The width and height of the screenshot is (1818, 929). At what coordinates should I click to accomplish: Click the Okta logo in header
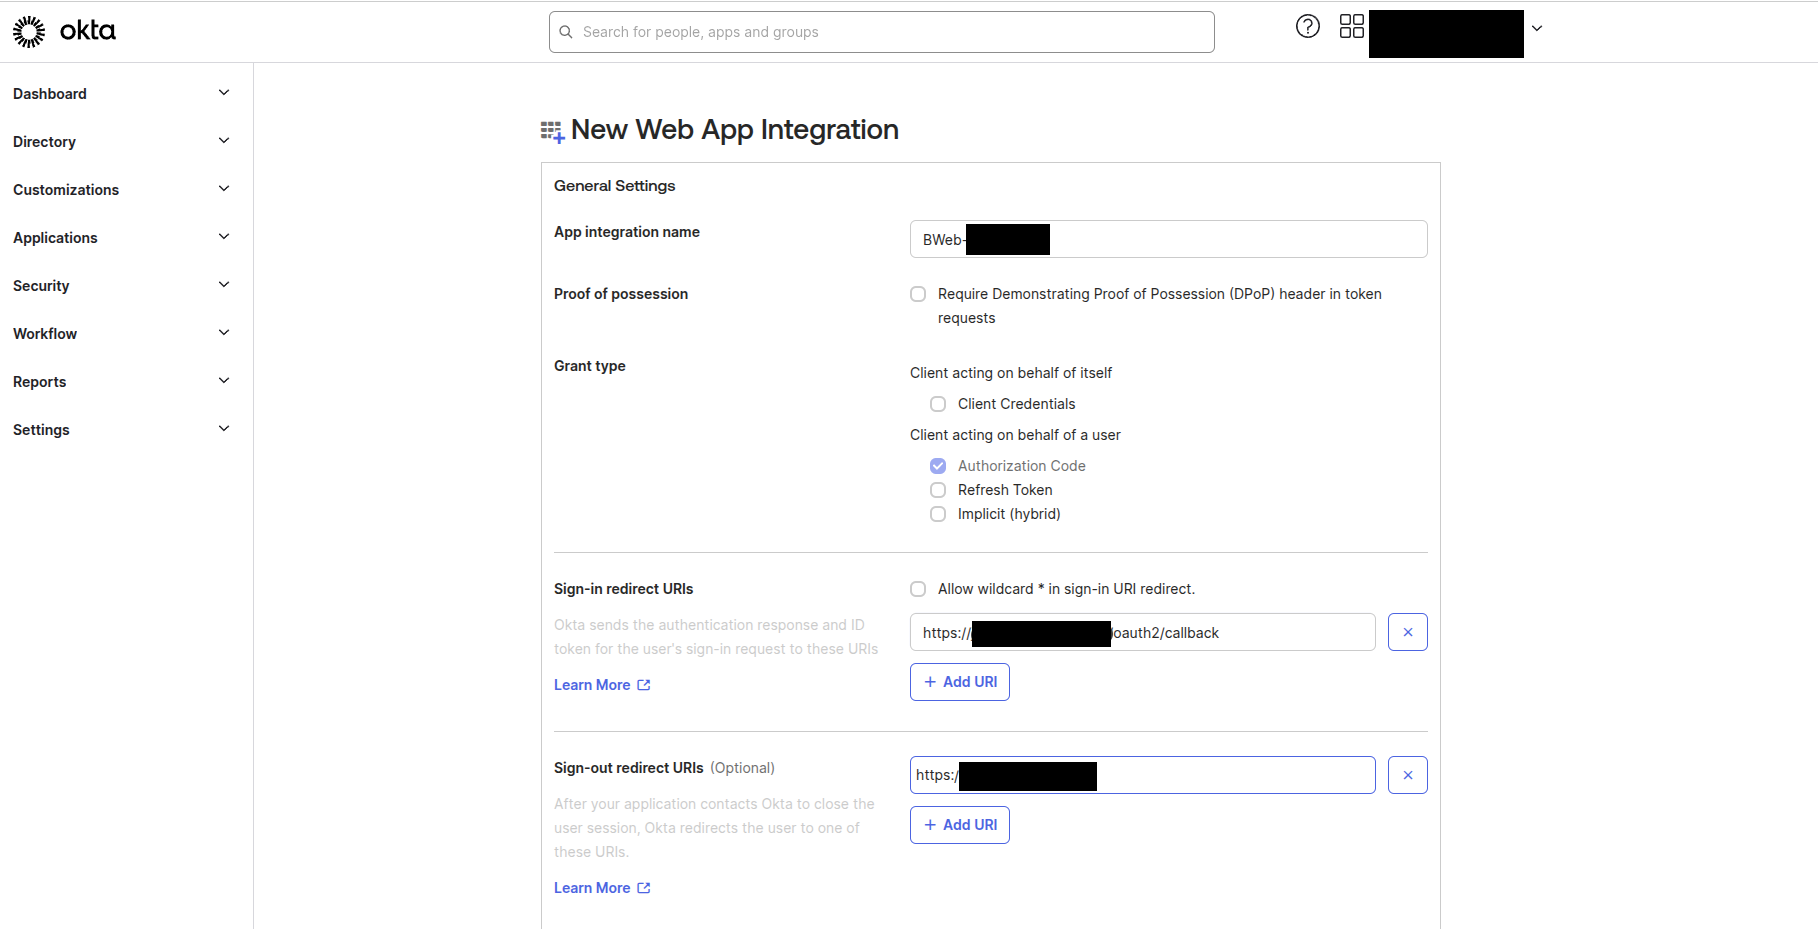(64, 31)
